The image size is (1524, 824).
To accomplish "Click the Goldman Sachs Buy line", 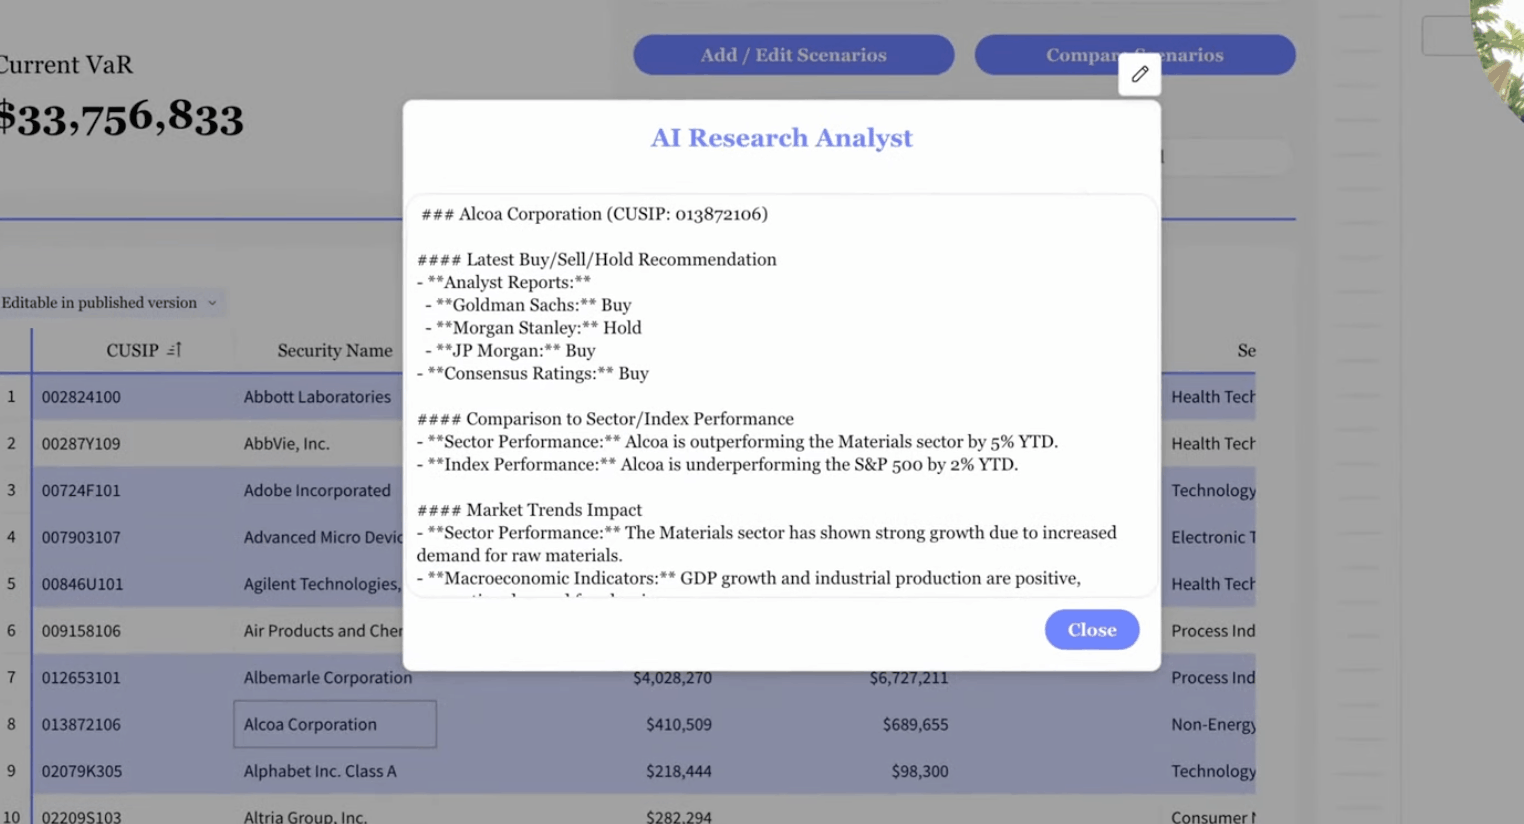I will (528, 305).
